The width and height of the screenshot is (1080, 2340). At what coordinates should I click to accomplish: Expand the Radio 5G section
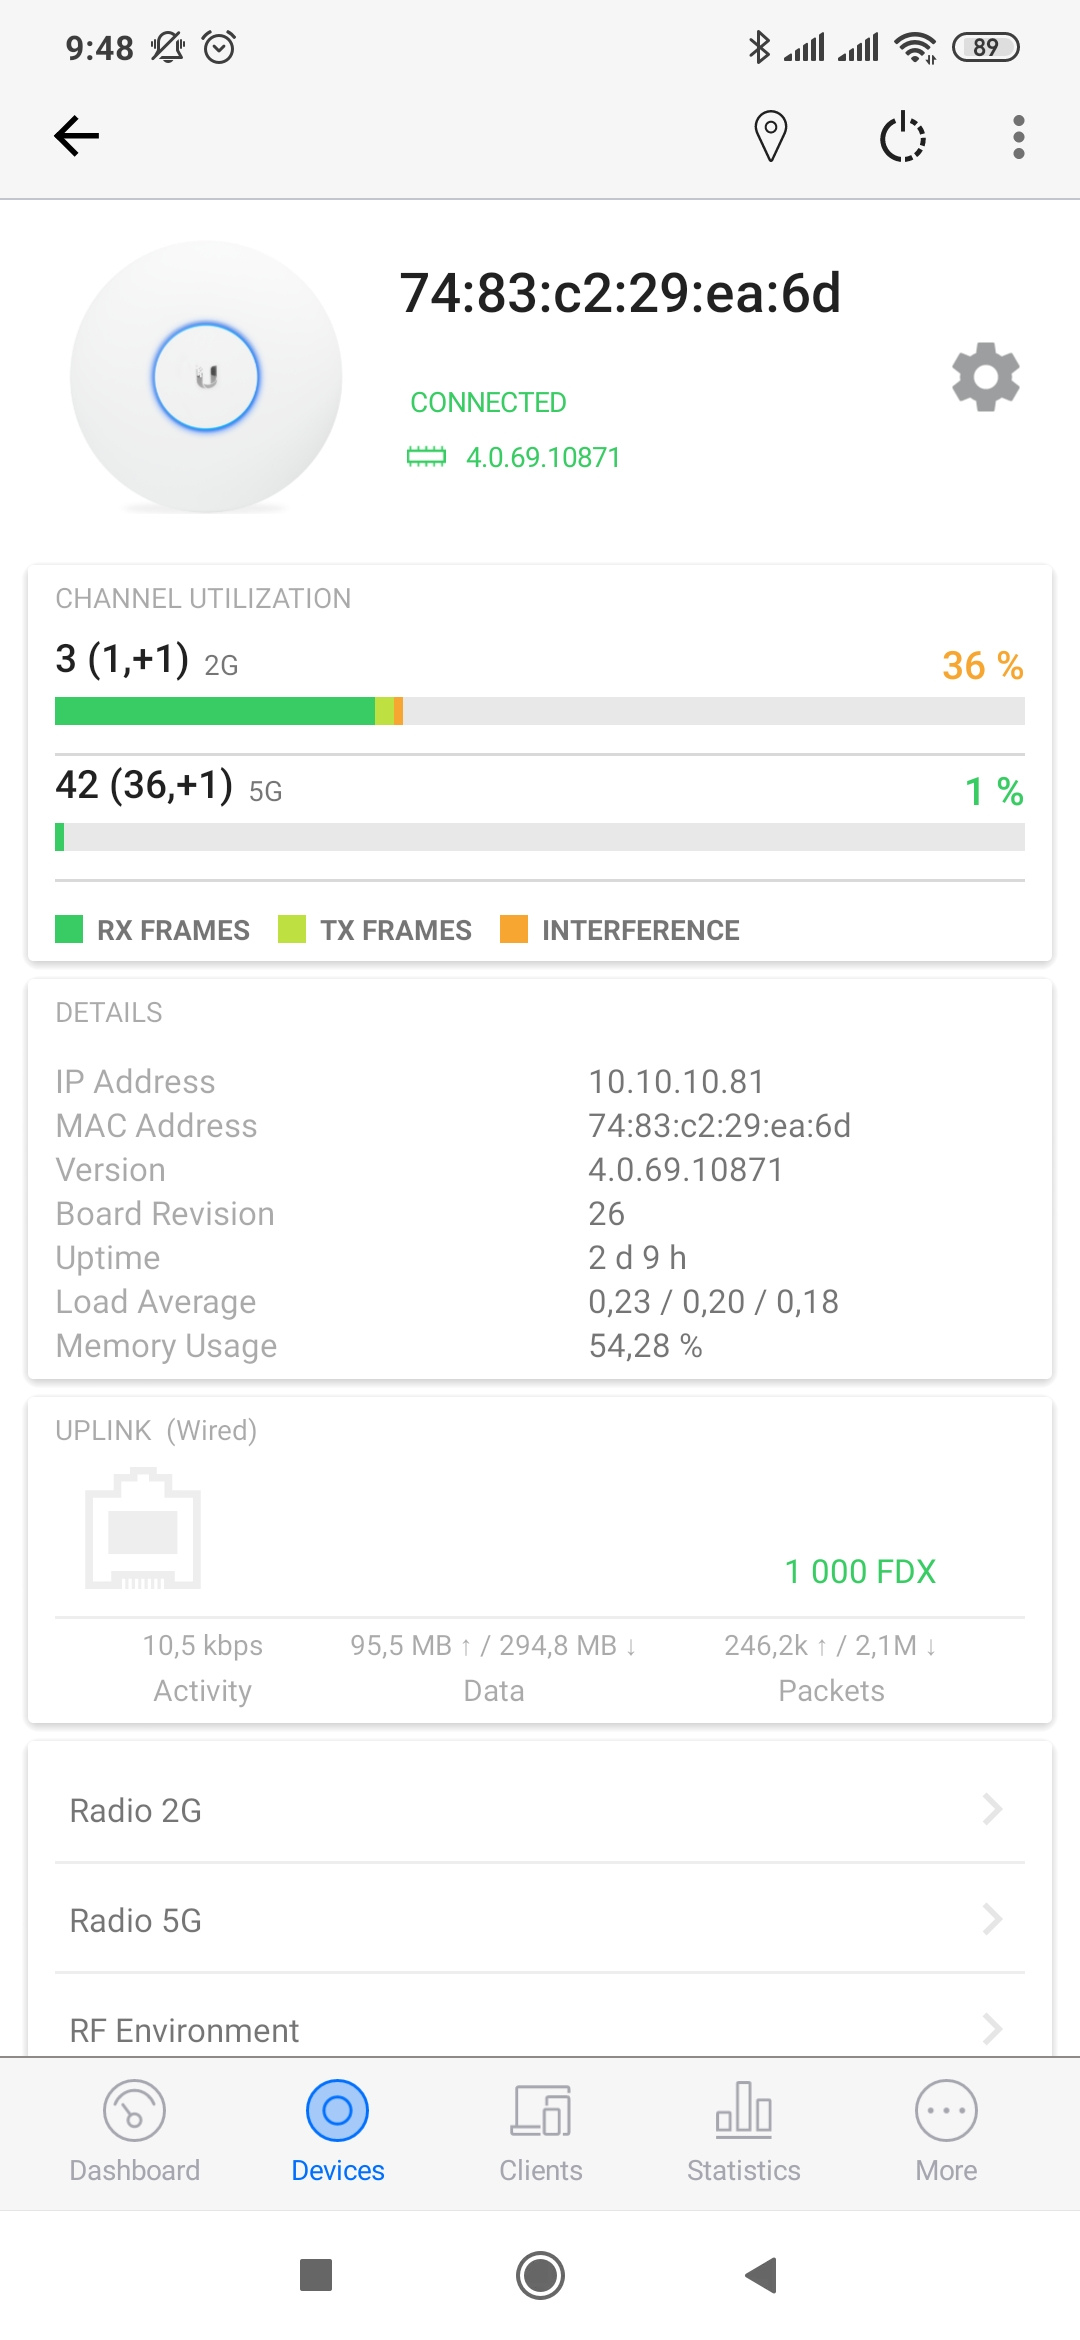coord(540,1920)
